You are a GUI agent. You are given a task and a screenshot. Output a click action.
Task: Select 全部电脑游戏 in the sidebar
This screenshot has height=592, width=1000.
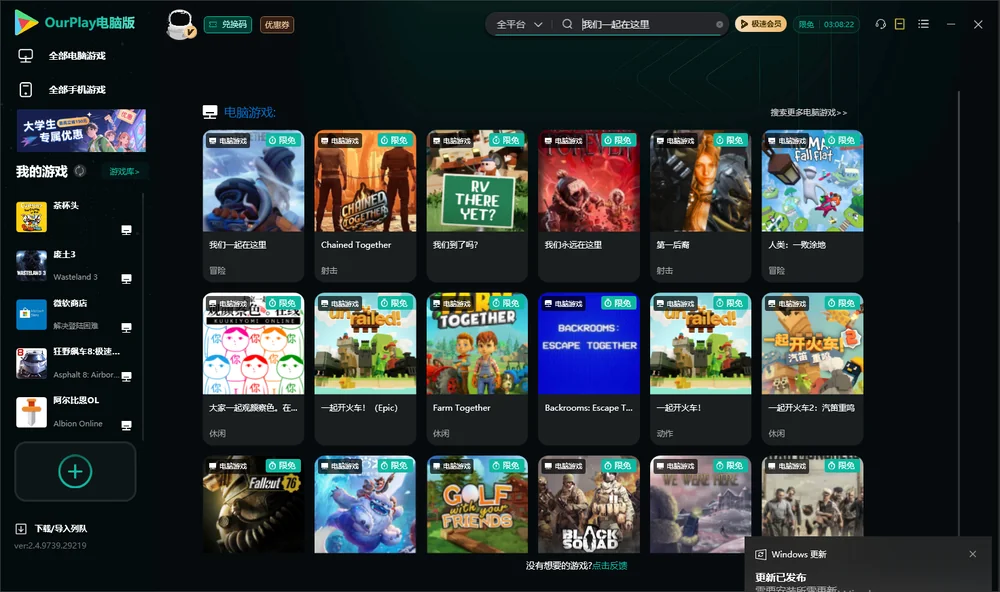77,56
